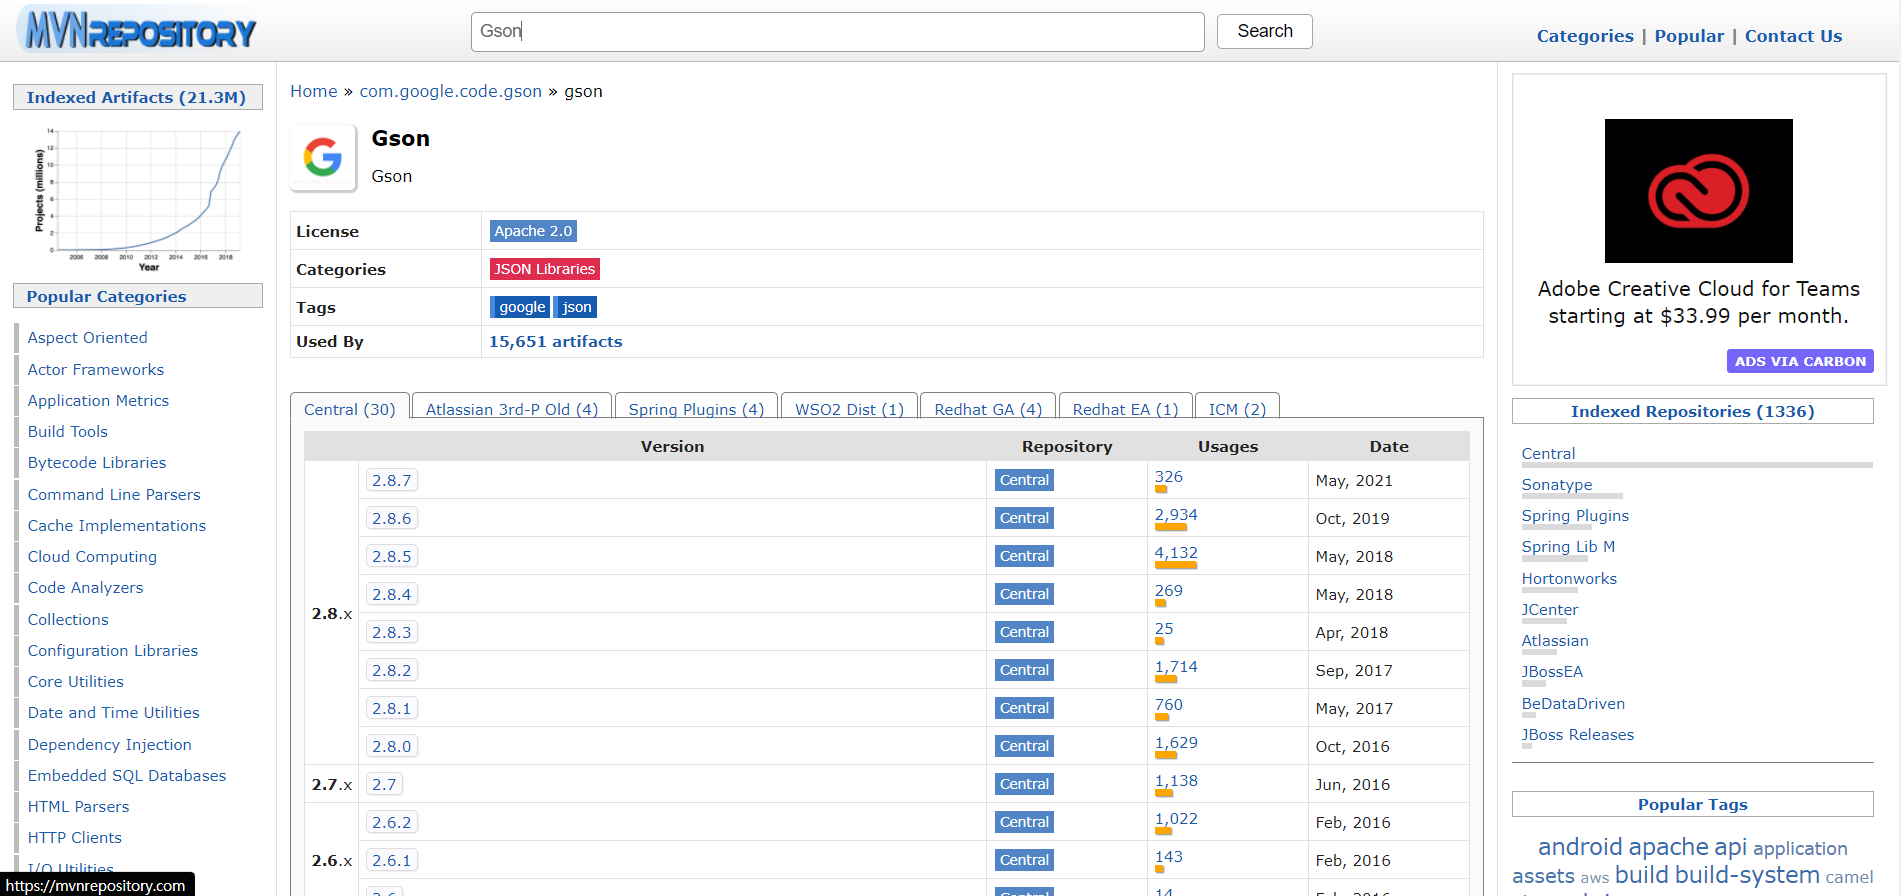Viewport: 1901px width, 896px height.
Task: Open version 2.8.6
Action: click(392, 518)
